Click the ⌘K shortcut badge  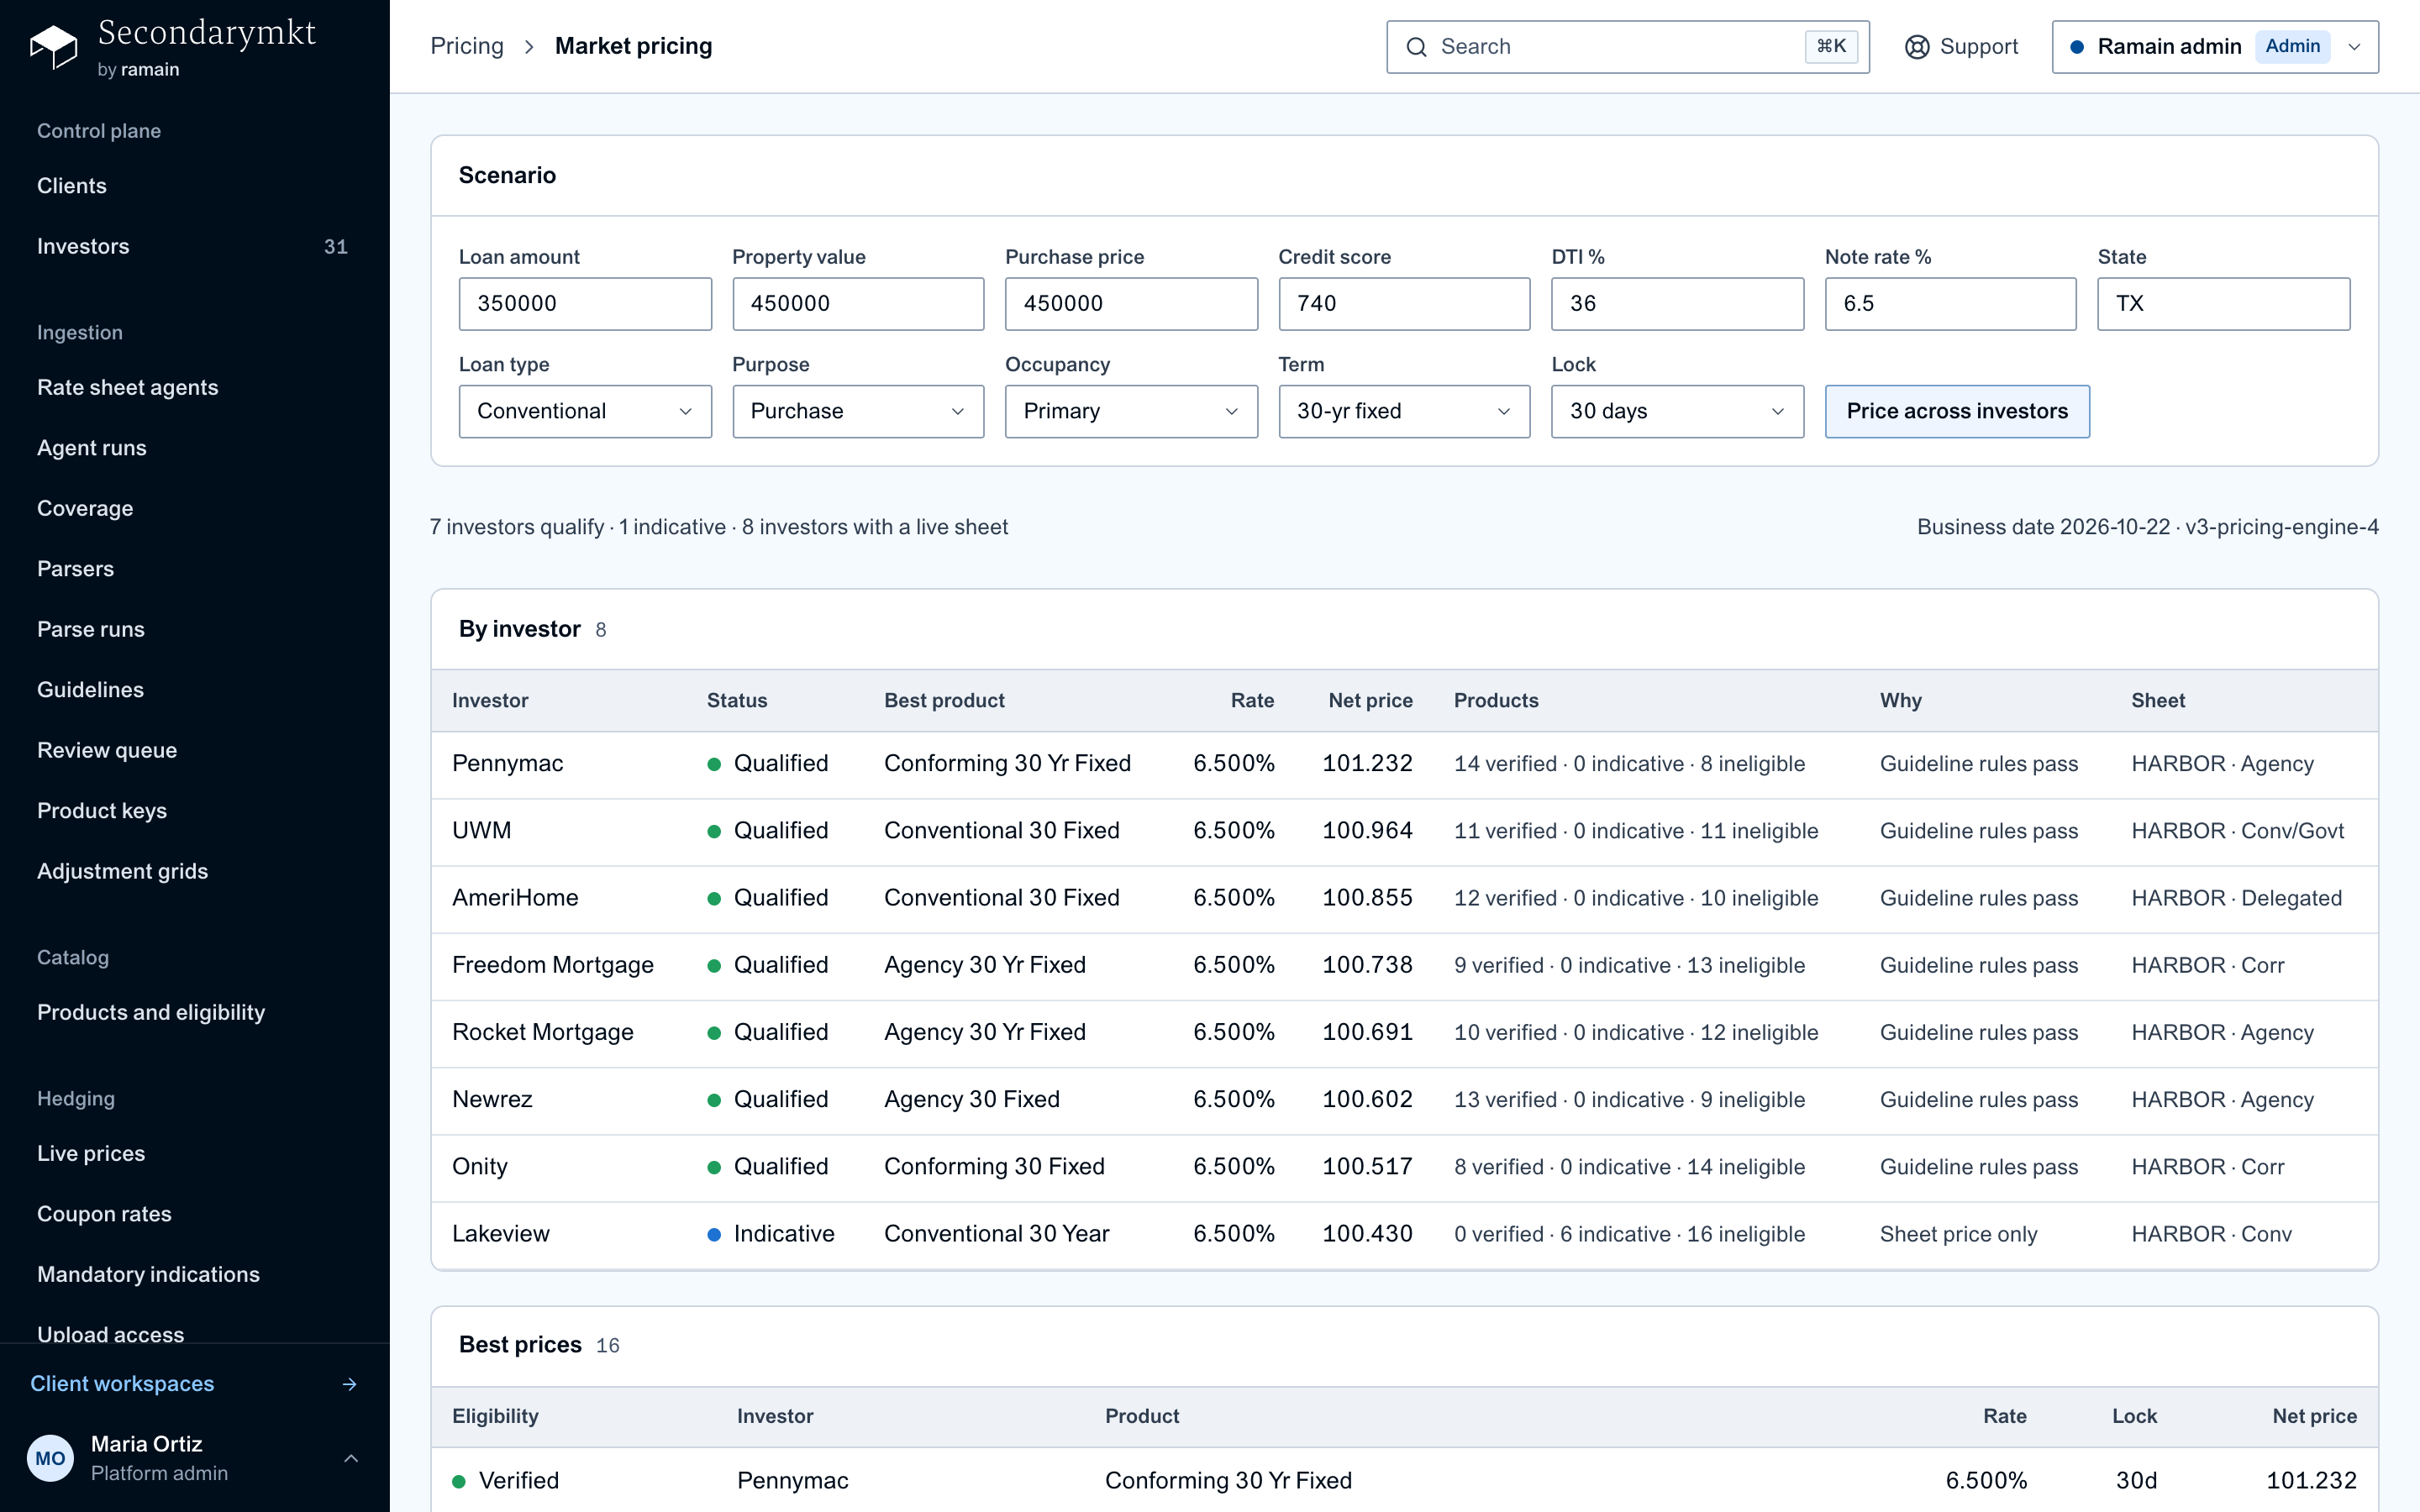1831,47
